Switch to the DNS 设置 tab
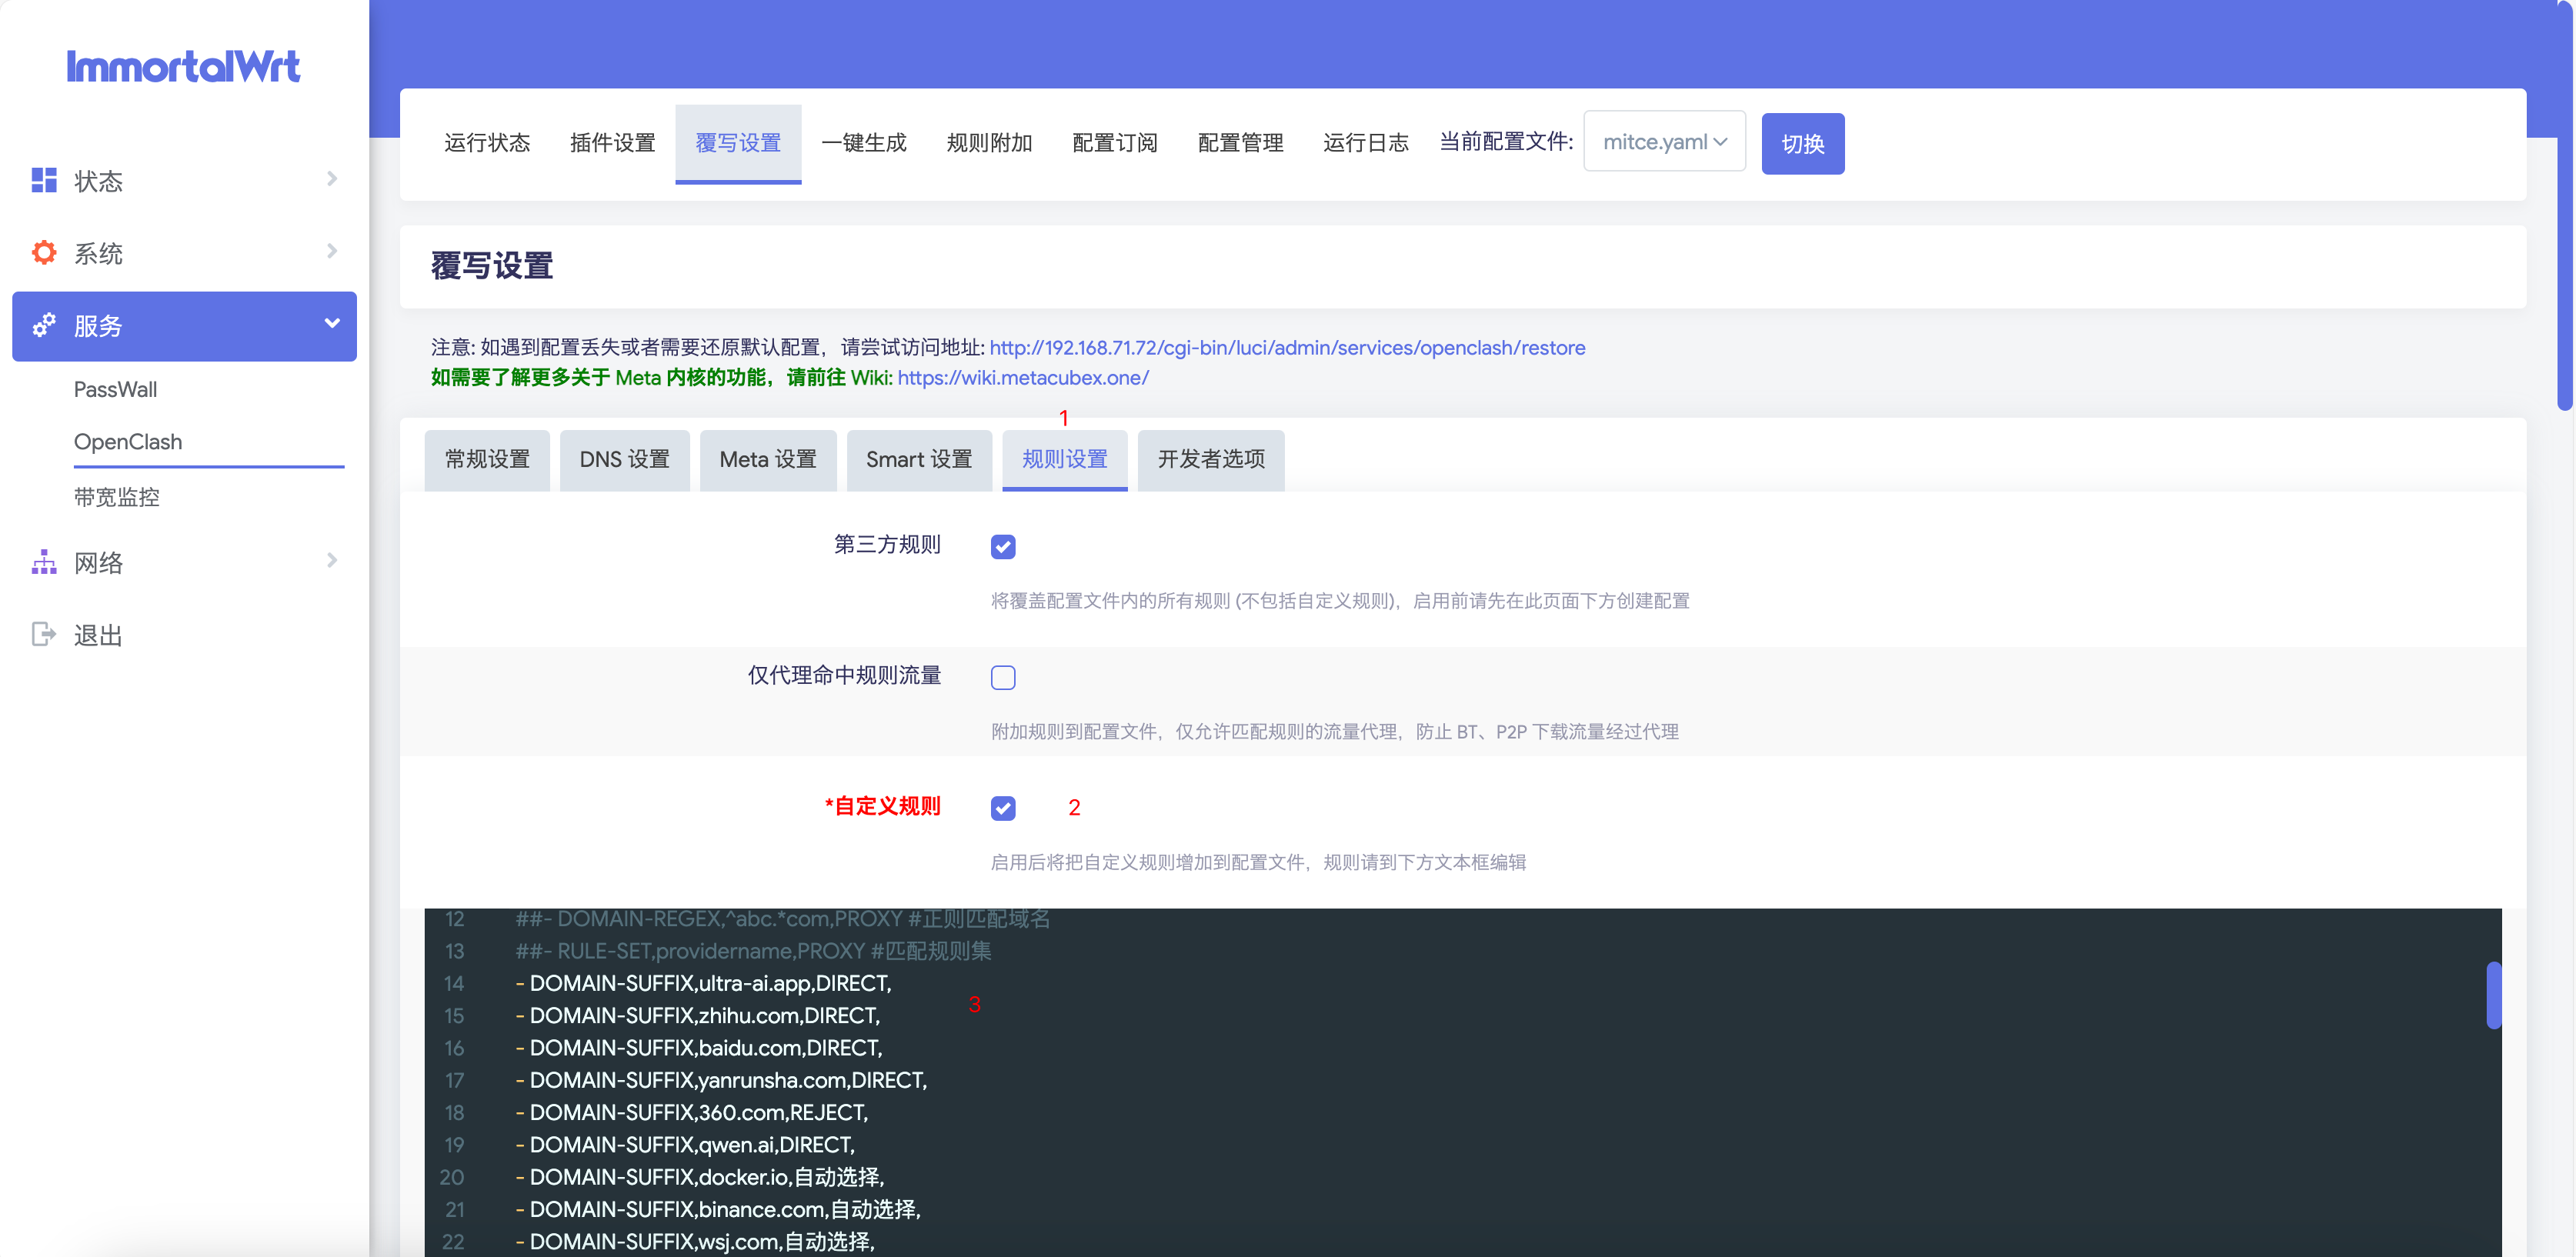The image size is (2576, 1257). [624, 459]
